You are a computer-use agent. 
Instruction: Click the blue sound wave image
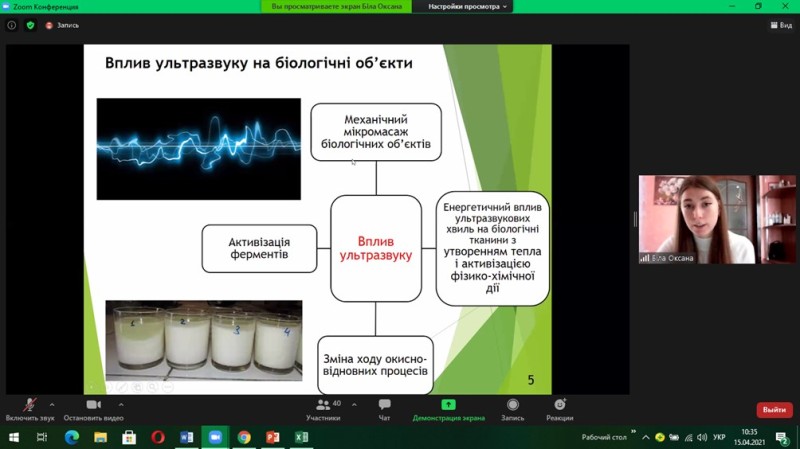point(198,149)
